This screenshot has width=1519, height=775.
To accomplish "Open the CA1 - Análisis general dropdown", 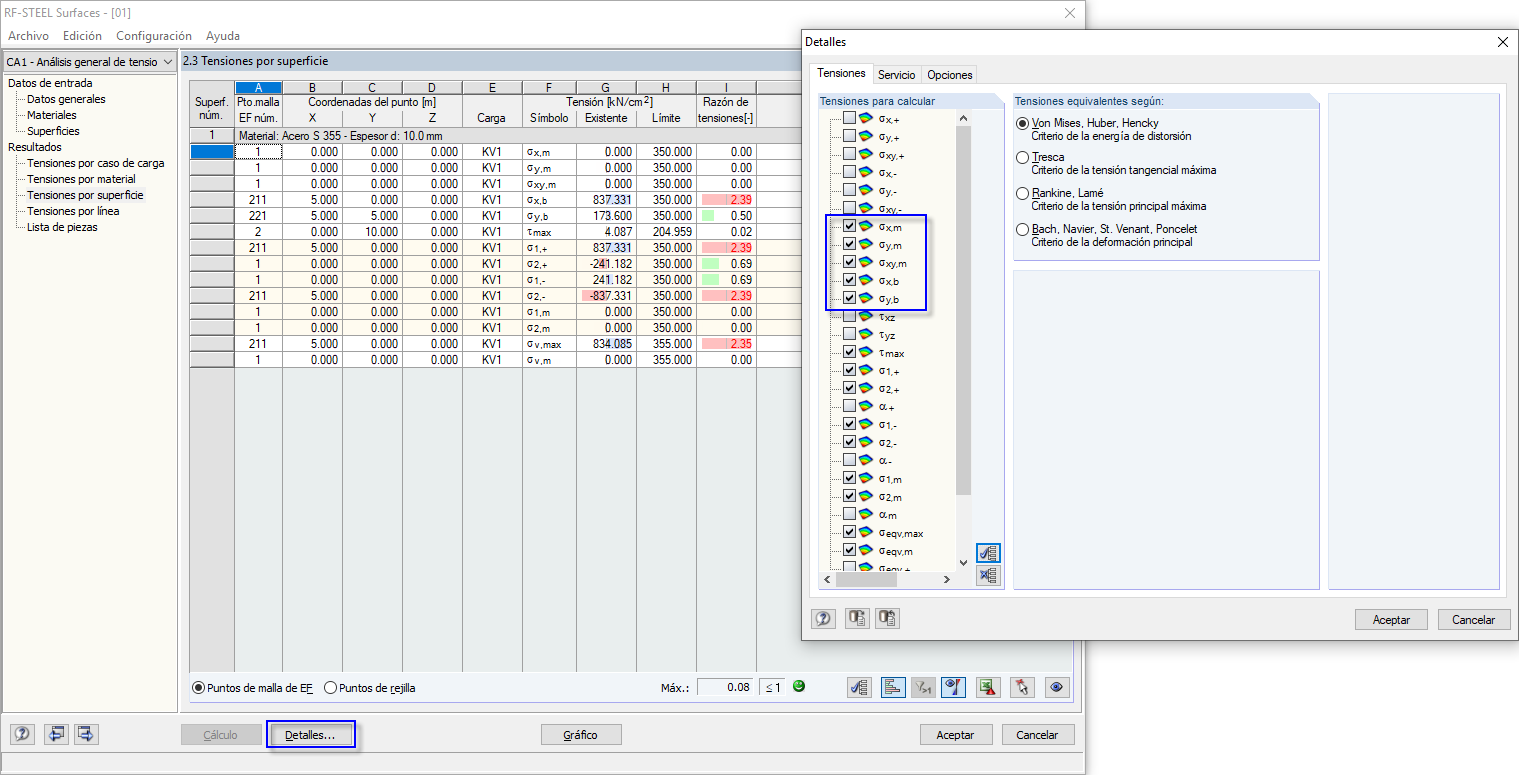I will (90, 61).
